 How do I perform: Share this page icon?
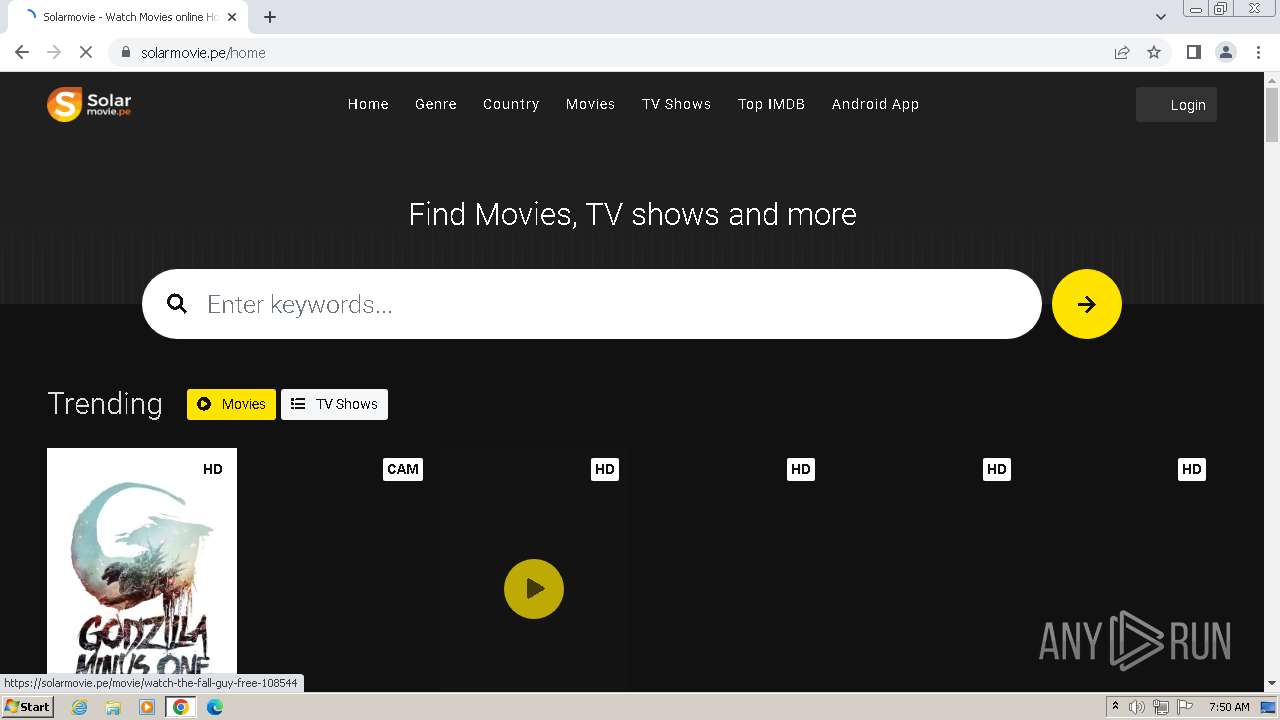1122,52
